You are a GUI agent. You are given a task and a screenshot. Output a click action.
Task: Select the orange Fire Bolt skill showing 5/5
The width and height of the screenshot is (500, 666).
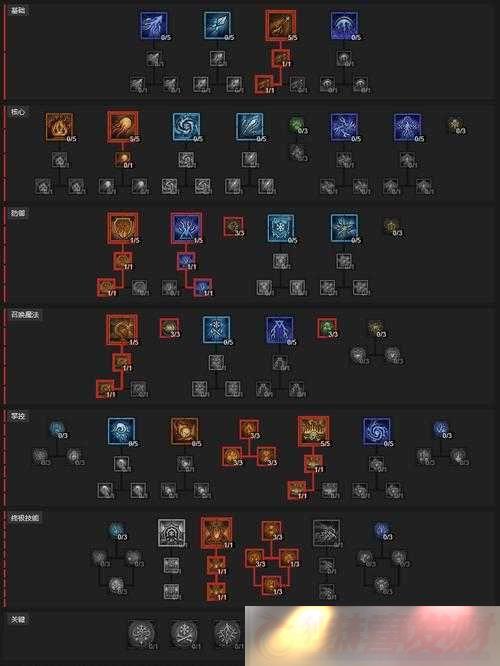[281, 25]
